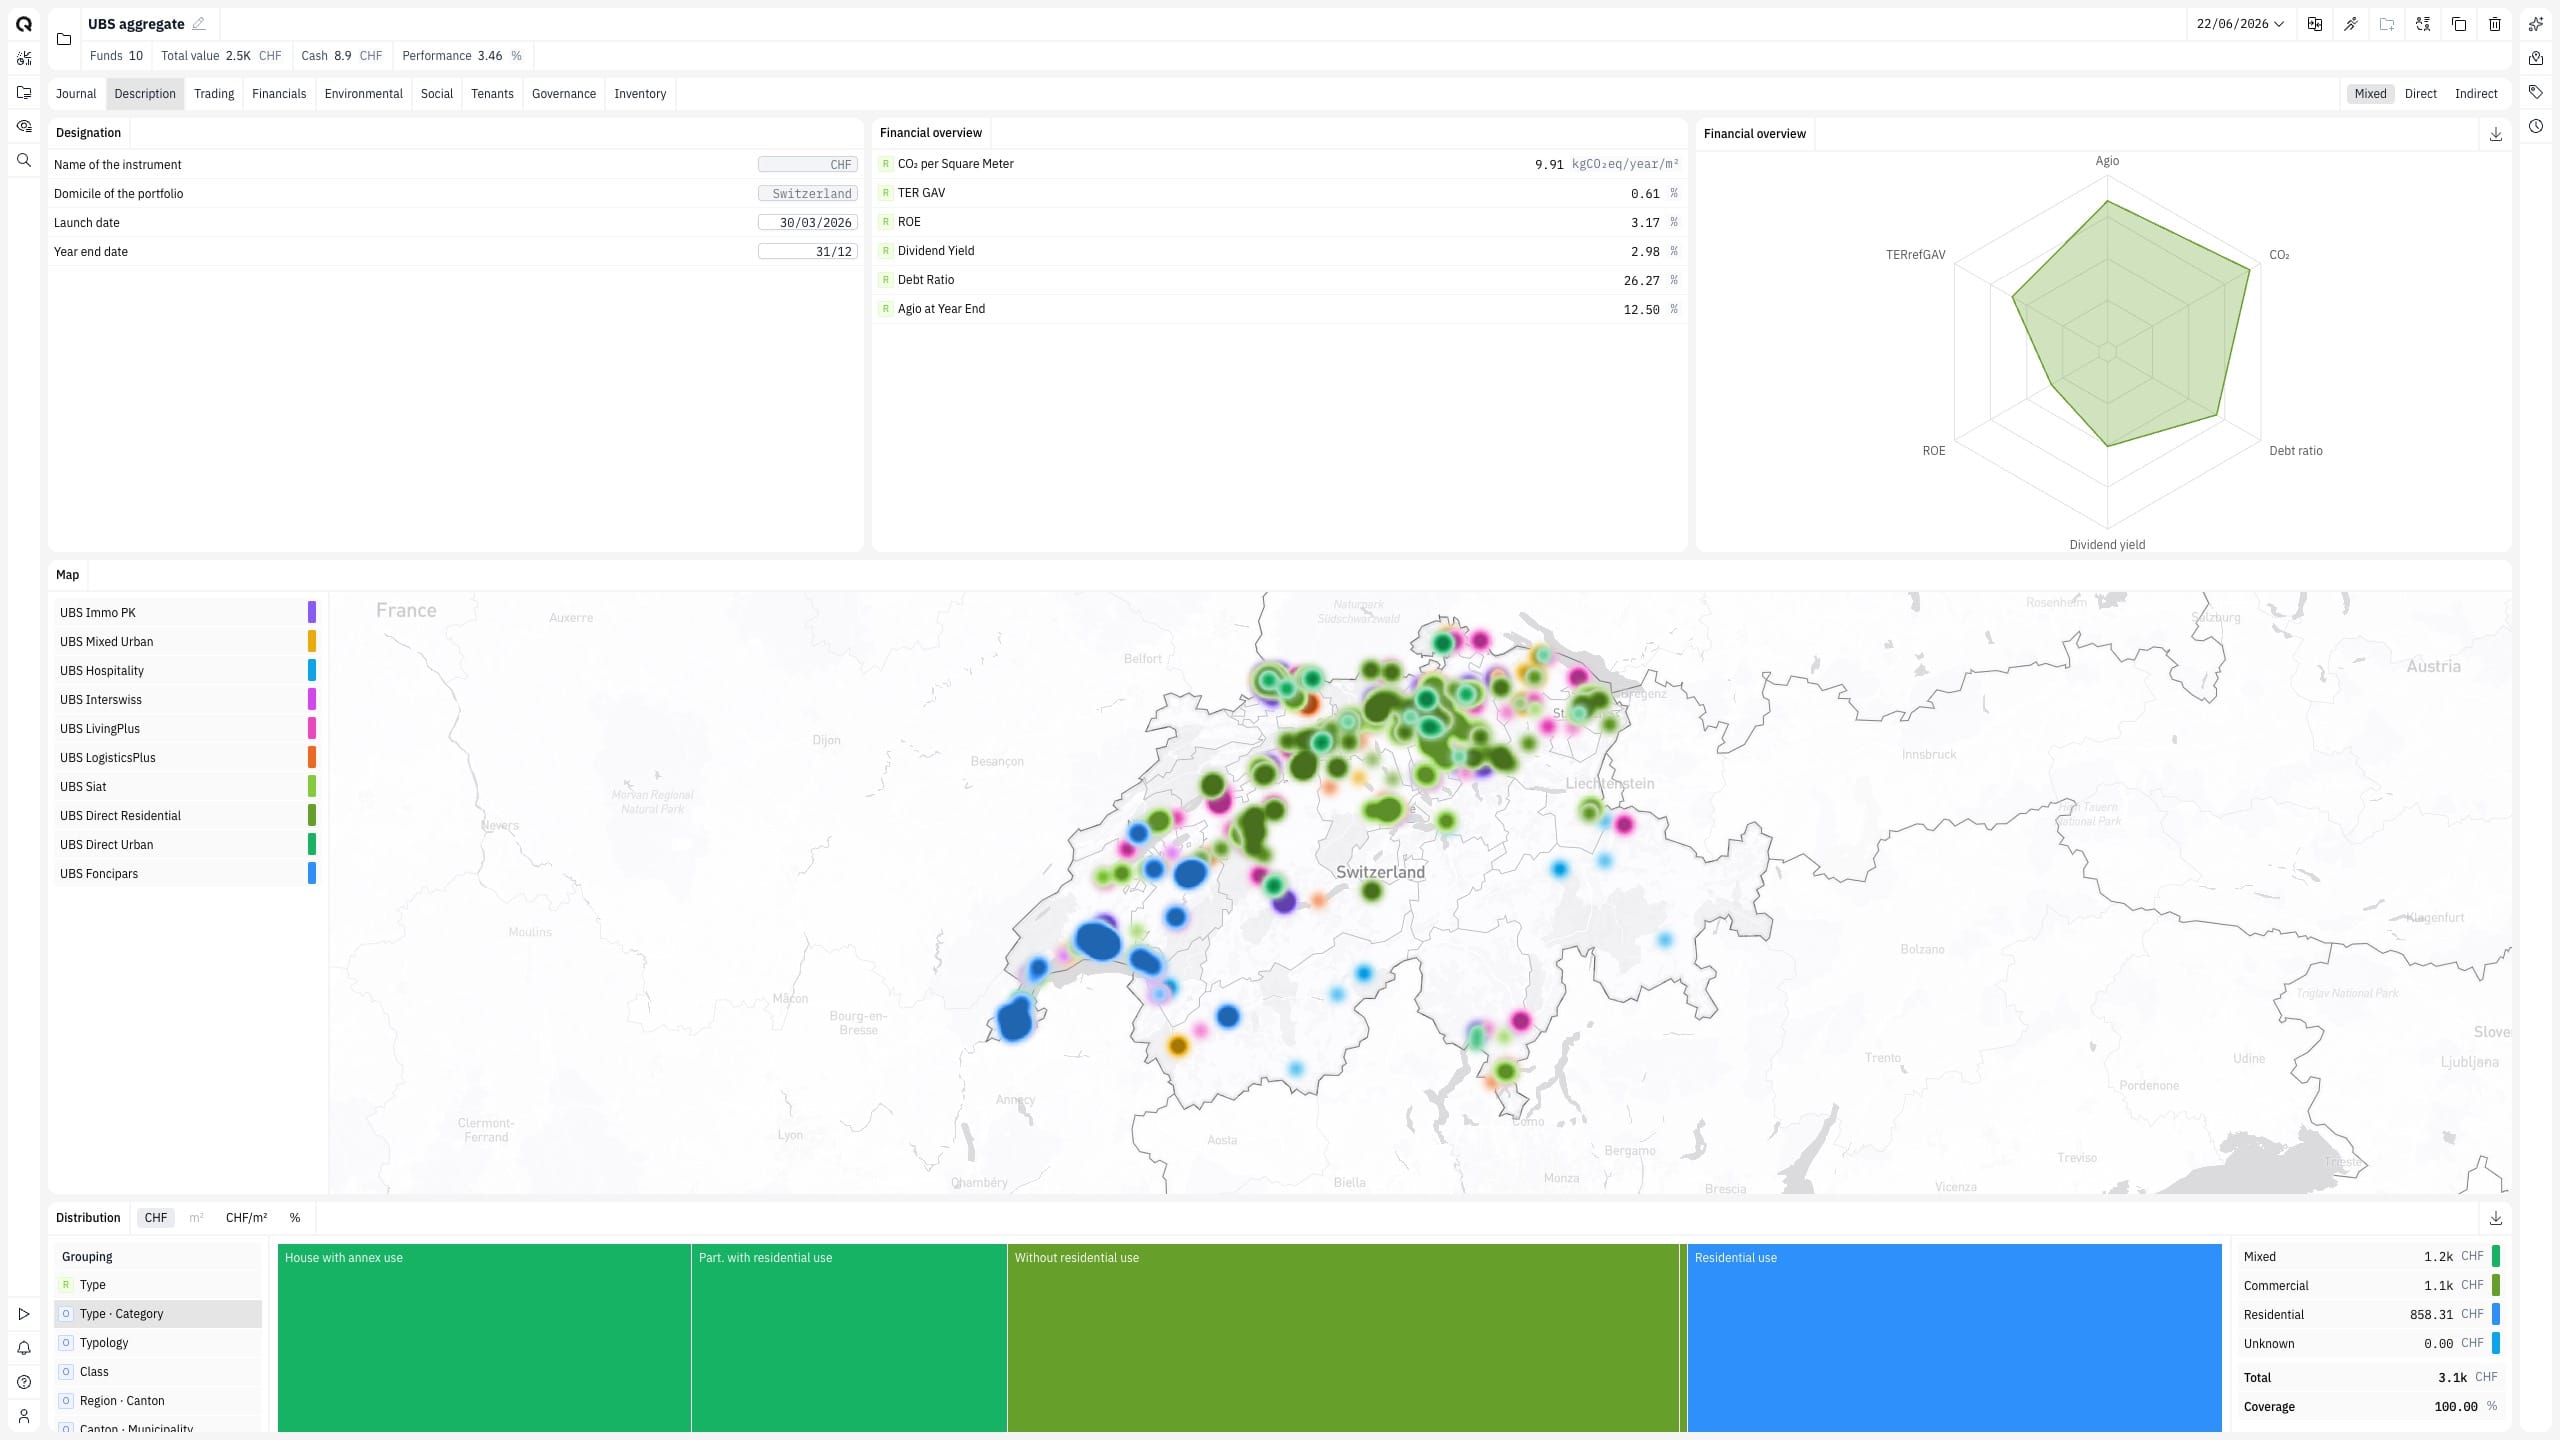Viewport: 2560px width, 1440px height.
Task: Open the help question mark icon
Action: click(x=24, y=1382)
